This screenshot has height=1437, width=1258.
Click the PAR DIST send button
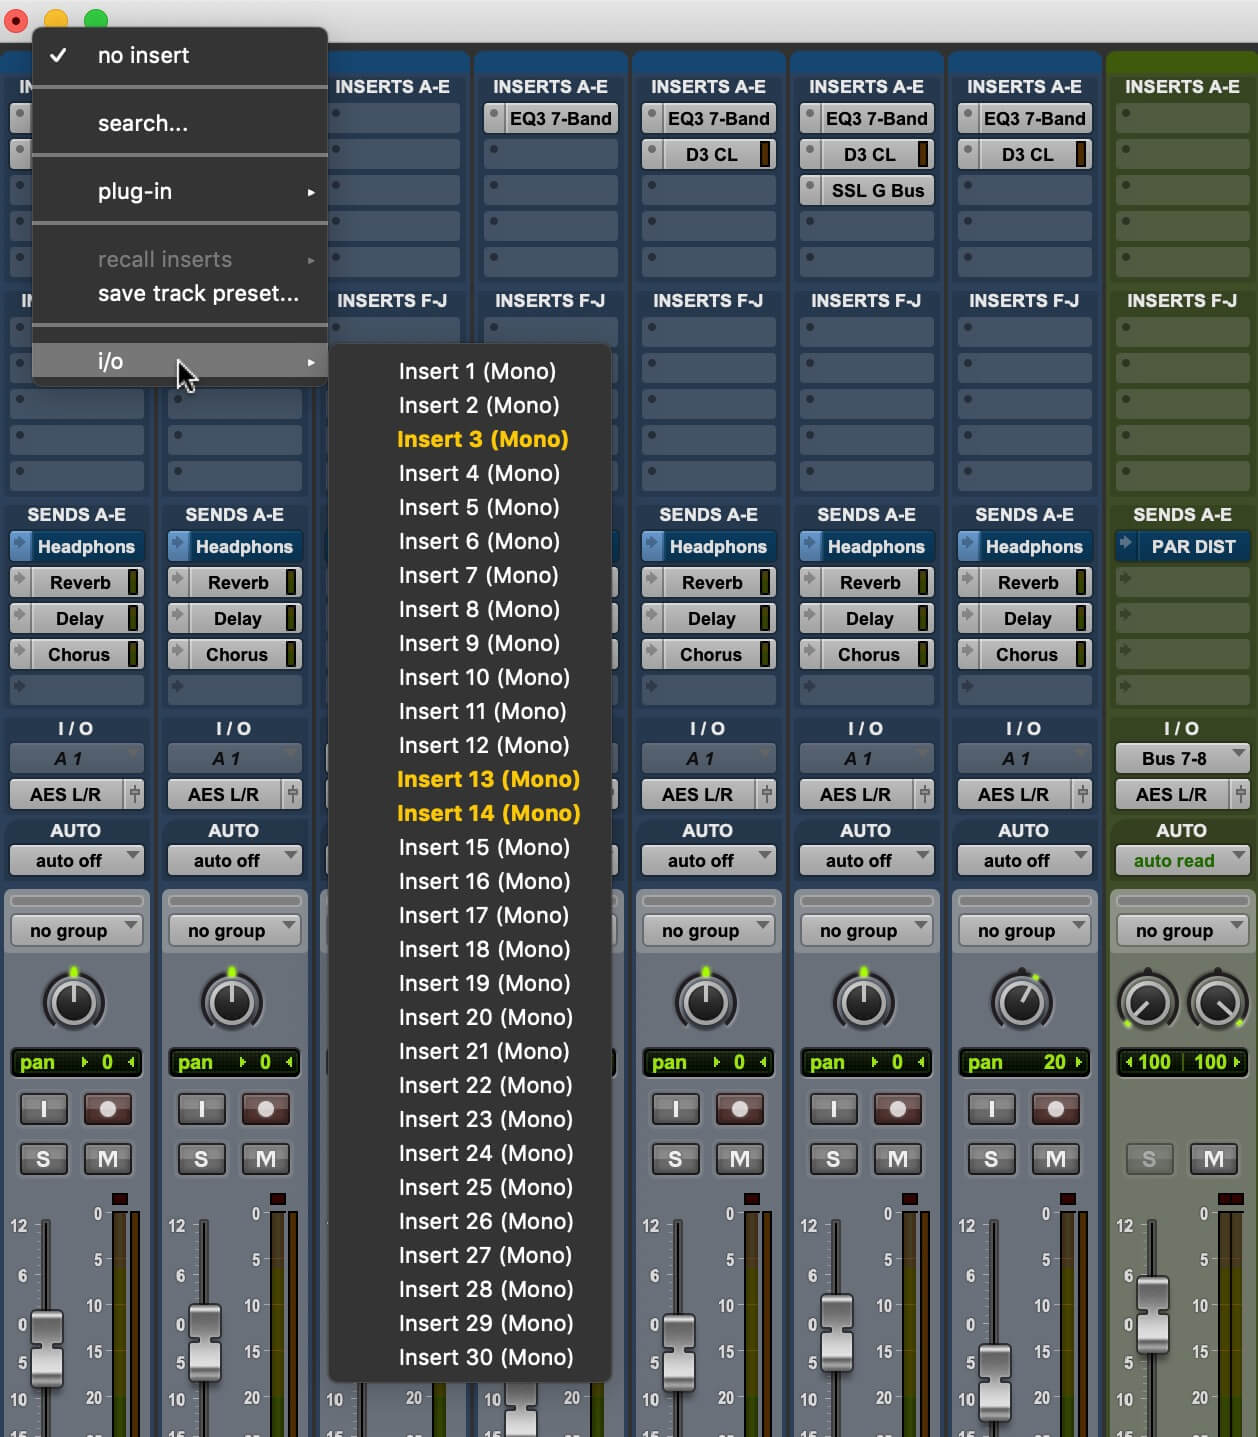click(x=1193, y=546)
